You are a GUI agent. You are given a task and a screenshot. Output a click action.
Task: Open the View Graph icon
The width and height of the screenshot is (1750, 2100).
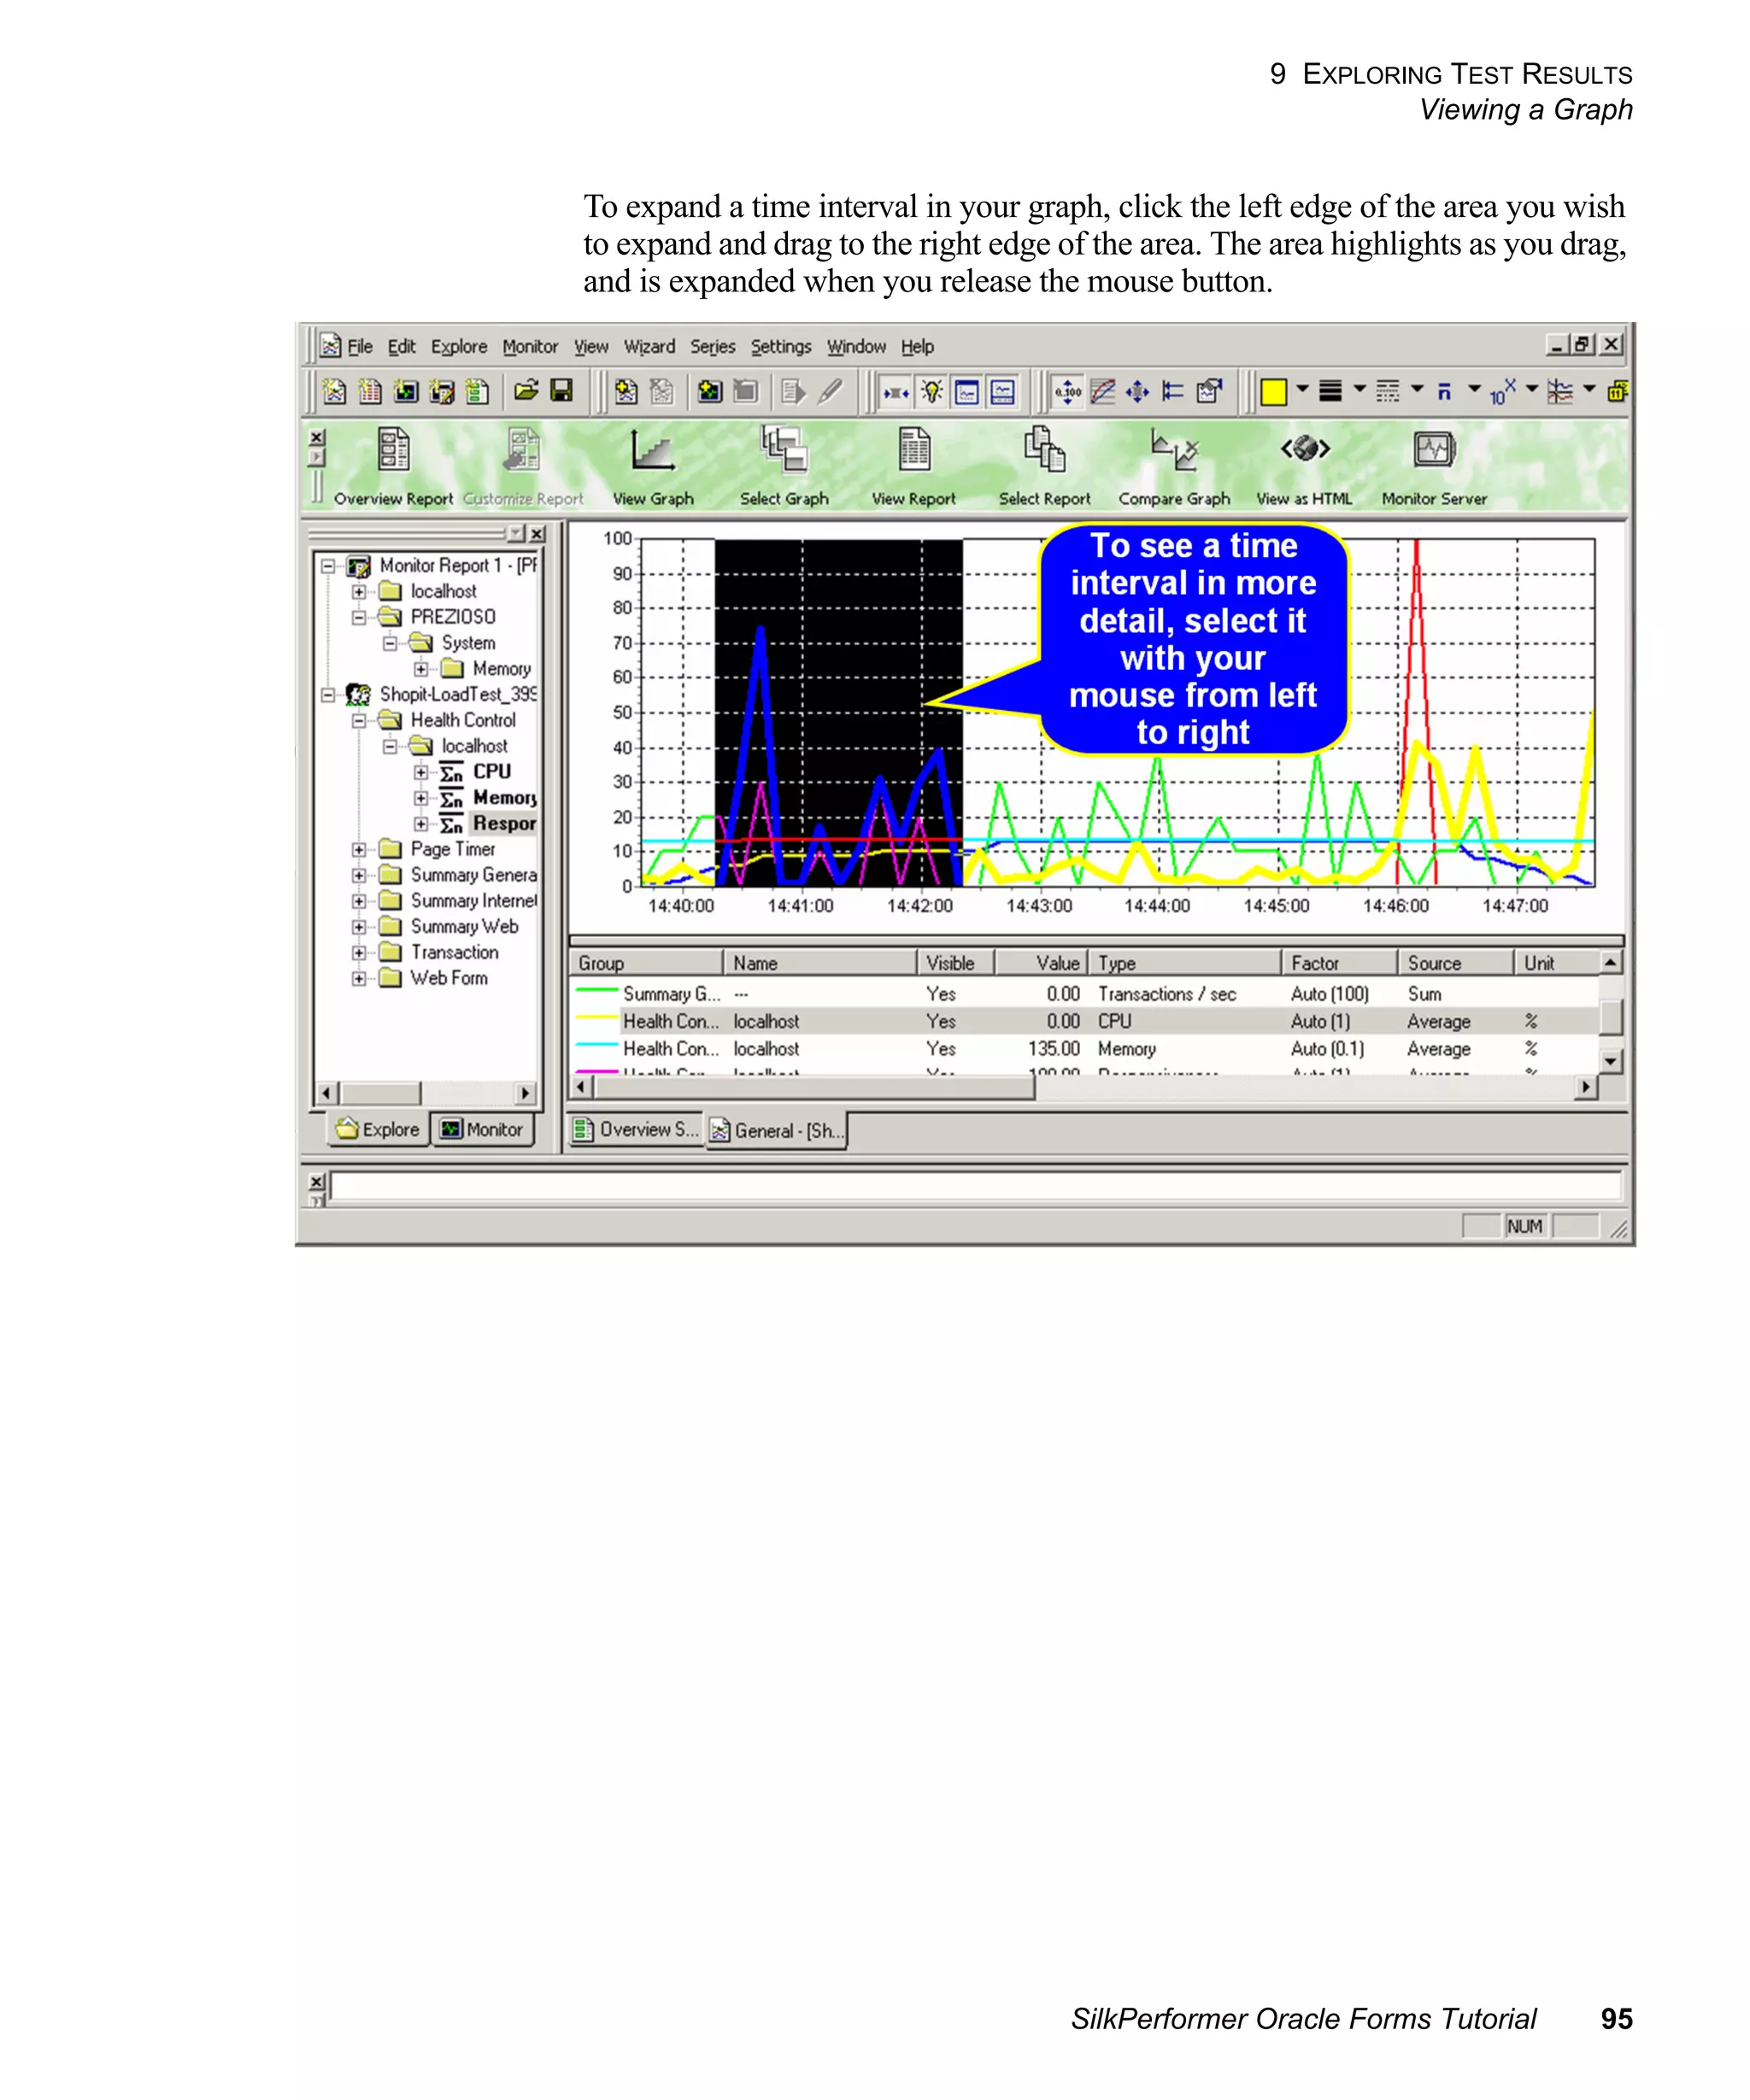[652, 450]
